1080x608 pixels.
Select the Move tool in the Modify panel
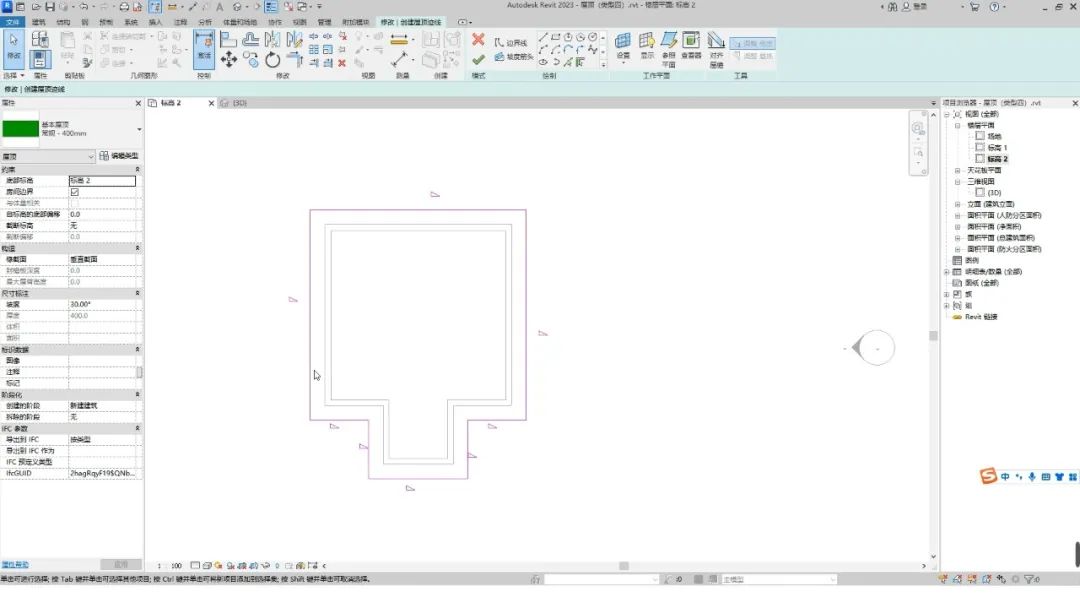[x=229, y=60]
